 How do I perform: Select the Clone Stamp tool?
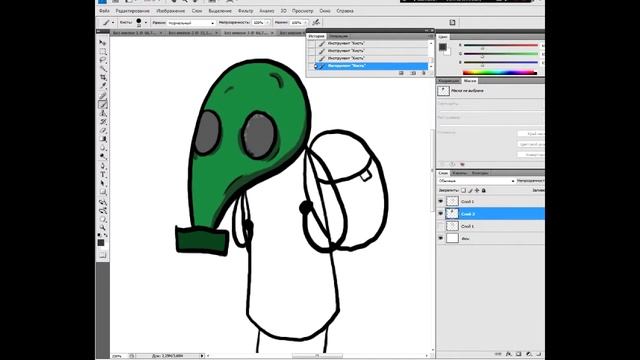(102, 113)
